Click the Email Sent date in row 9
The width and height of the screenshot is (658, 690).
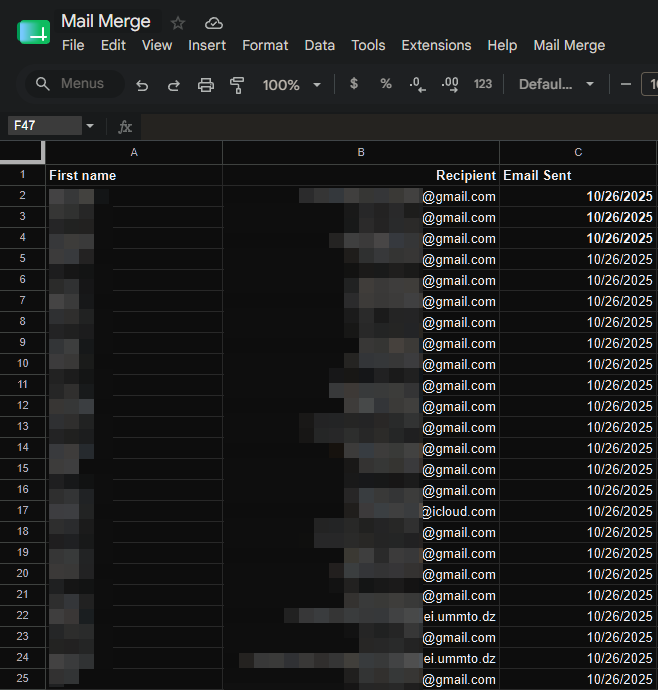tap(578, 343)
